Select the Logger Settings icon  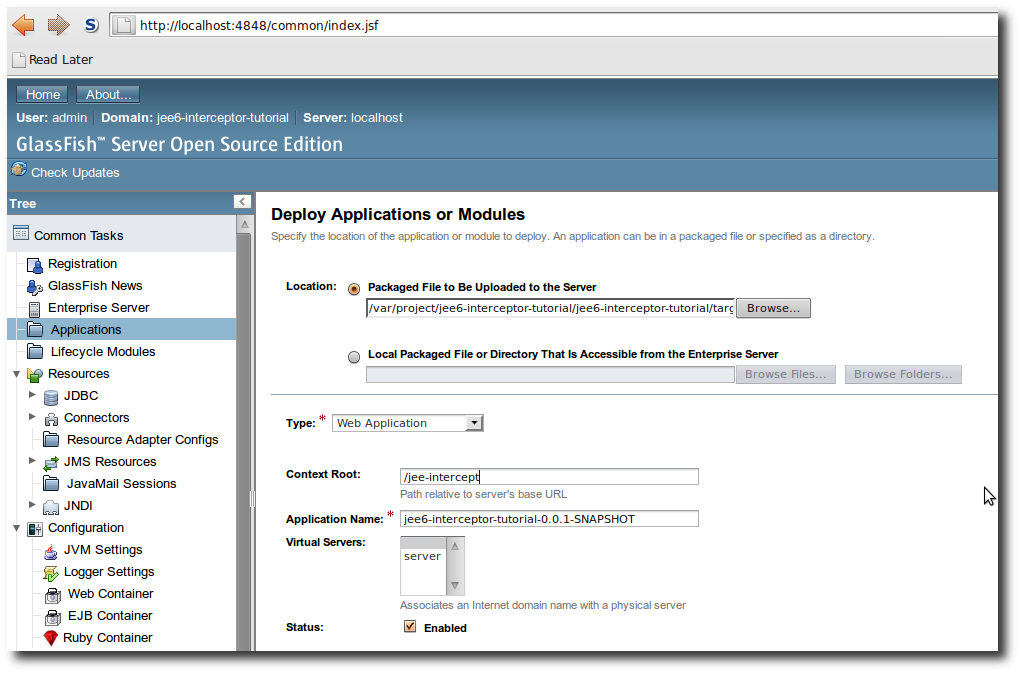(51, 571)
